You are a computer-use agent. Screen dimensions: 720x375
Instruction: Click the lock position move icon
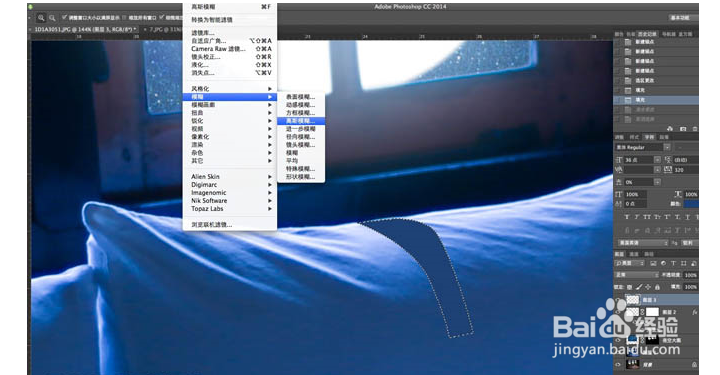(648, 287)
